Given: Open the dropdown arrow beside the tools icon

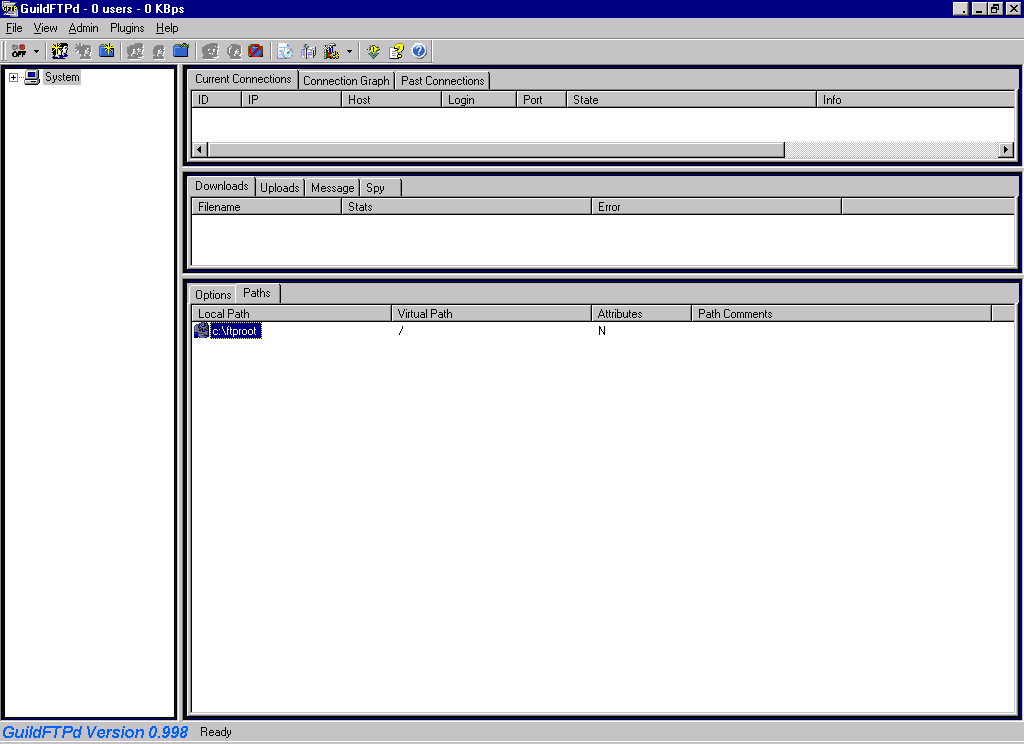Looking at the screenshot, I should tap(349, 51).
